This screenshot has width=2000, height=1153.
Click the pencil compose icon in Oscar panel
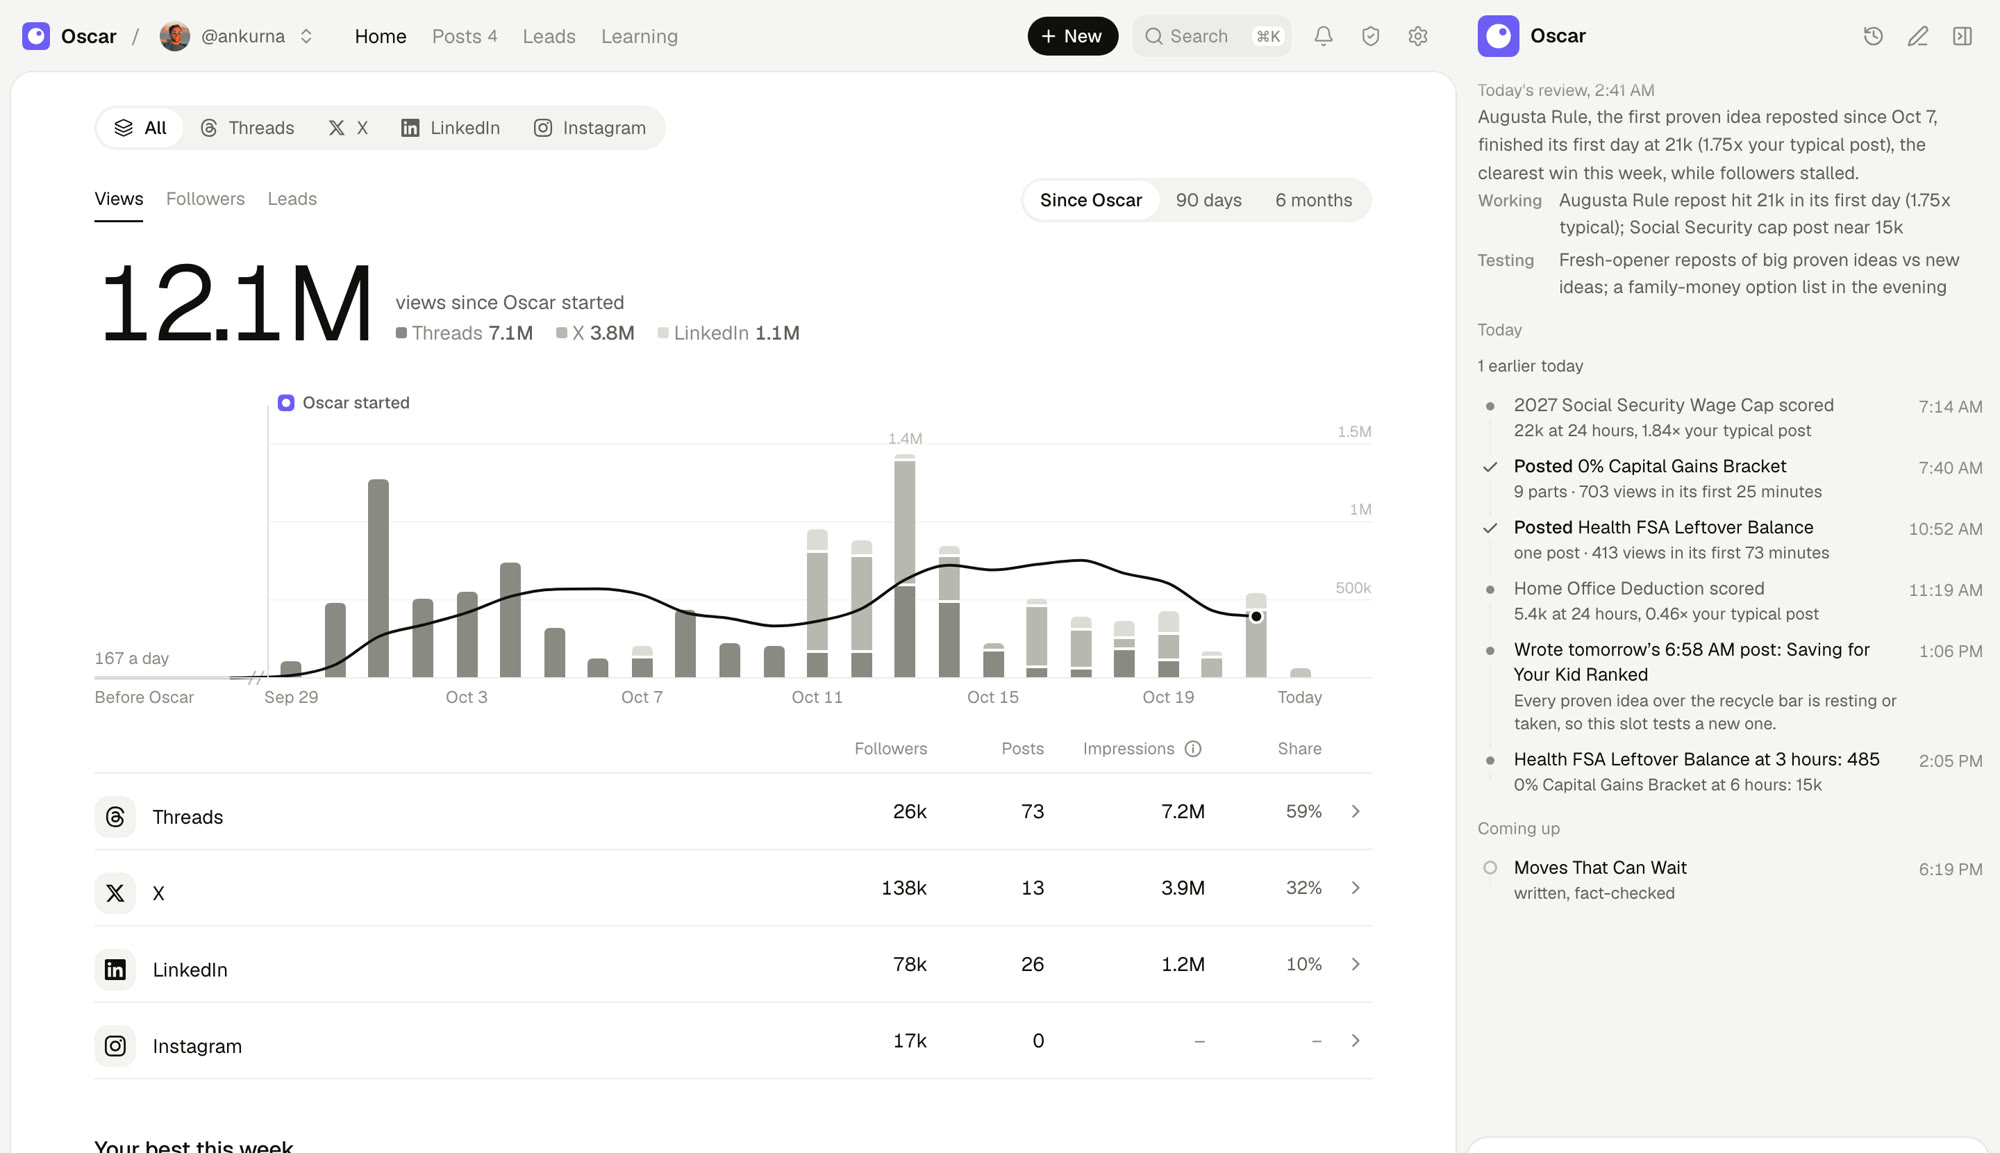pos(1917,36)
